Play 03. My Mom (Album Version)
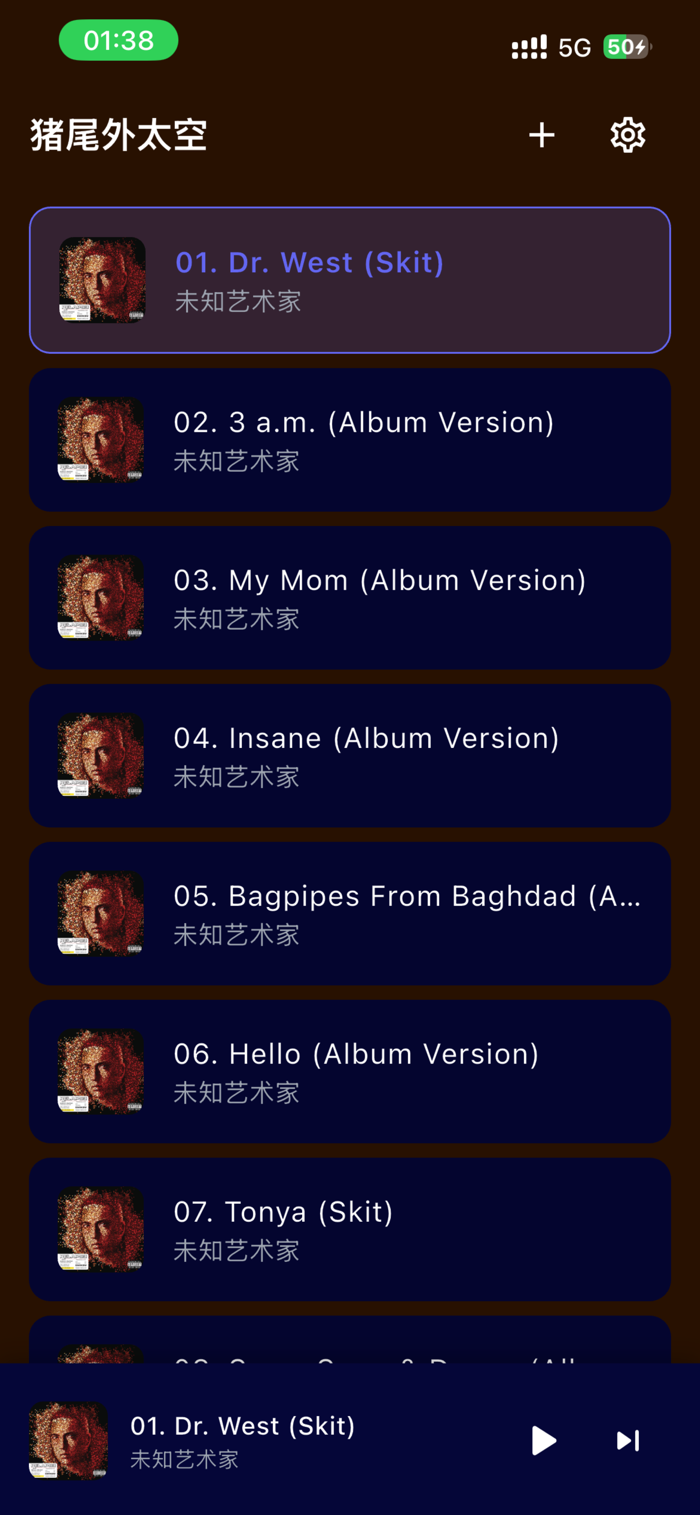This screenshot has height=1515, width=700. 350,598
